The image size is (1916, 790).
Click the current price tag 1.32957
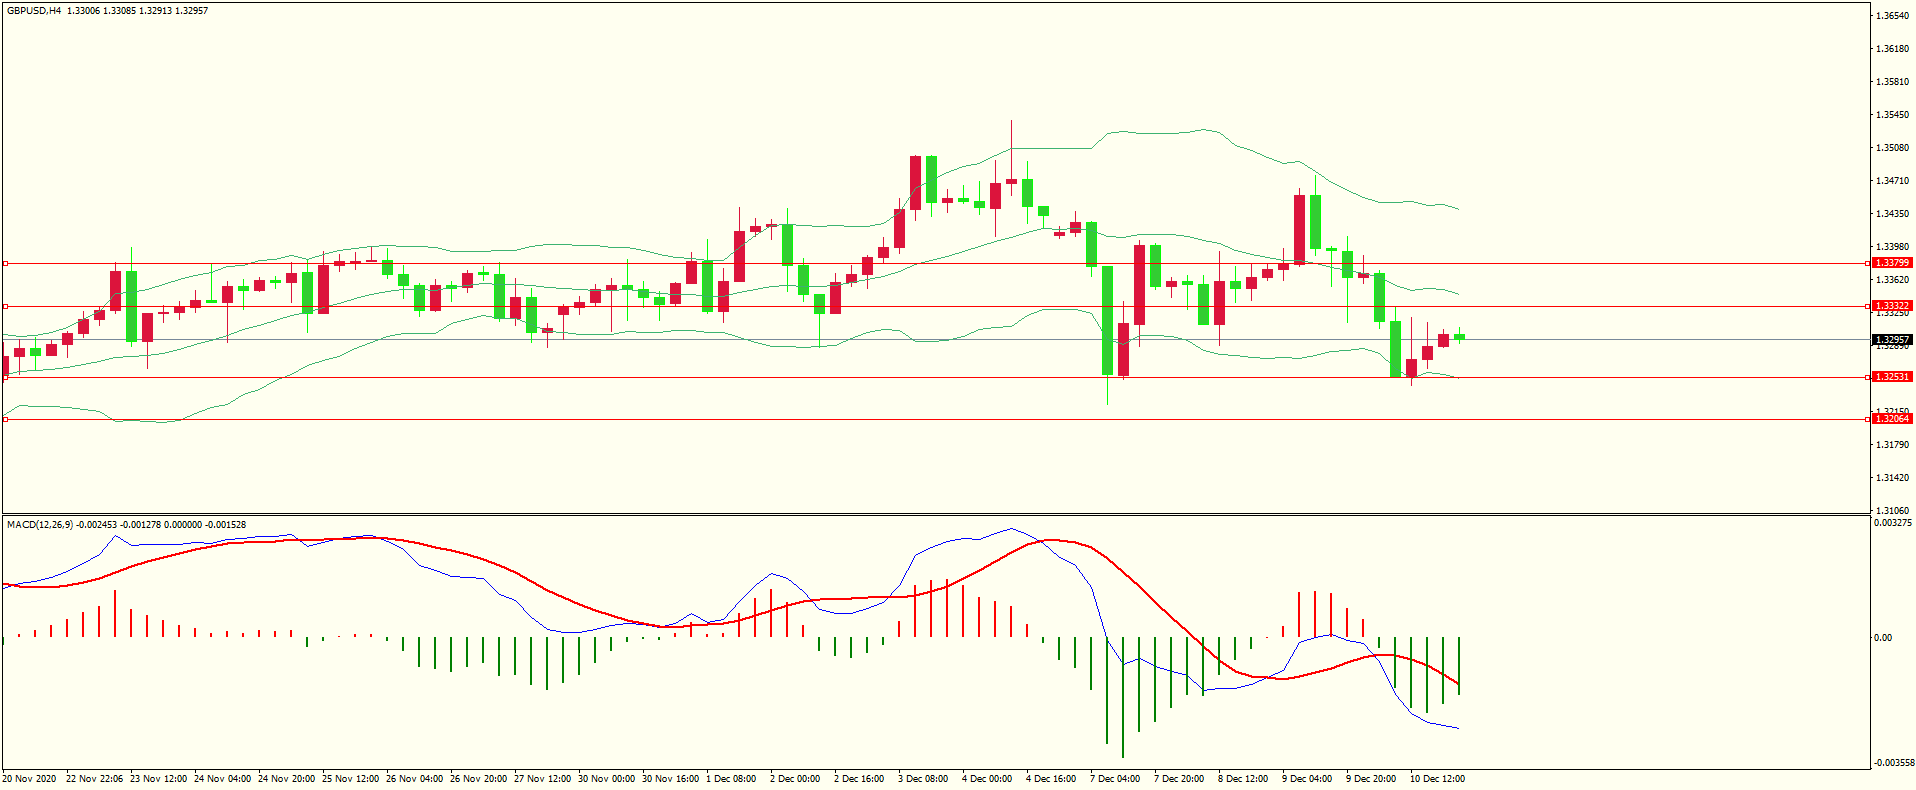pos(1891,340)
